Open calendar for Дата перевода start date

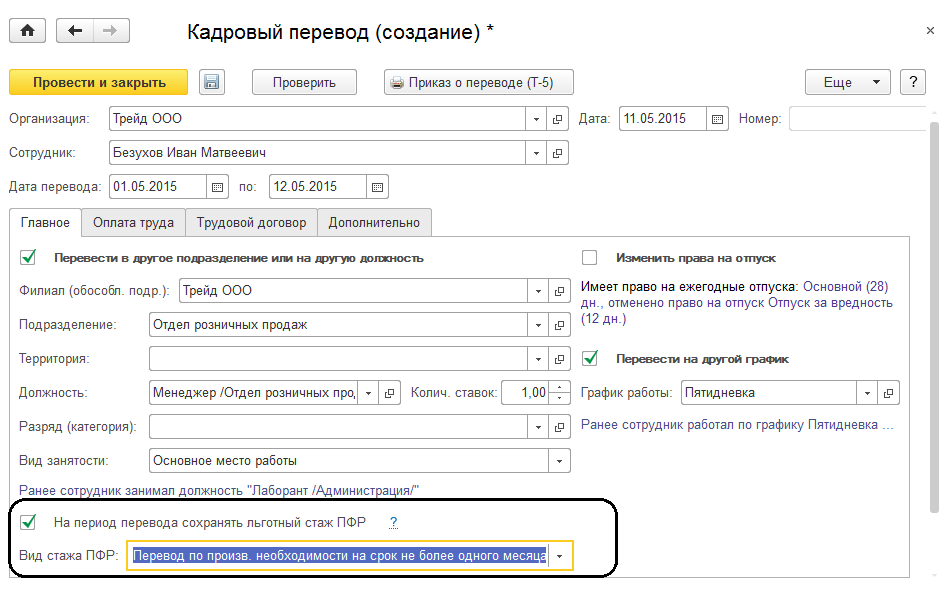coord(218,187)
